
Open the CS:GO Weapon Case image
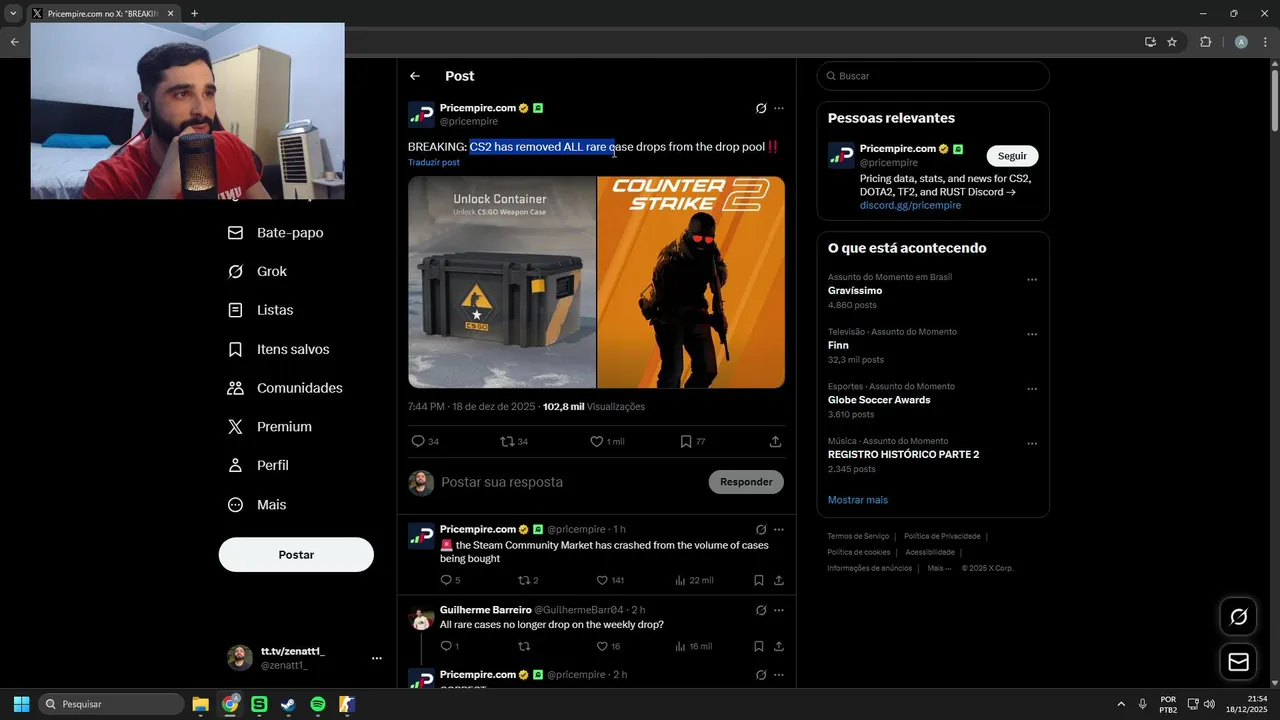502,282
